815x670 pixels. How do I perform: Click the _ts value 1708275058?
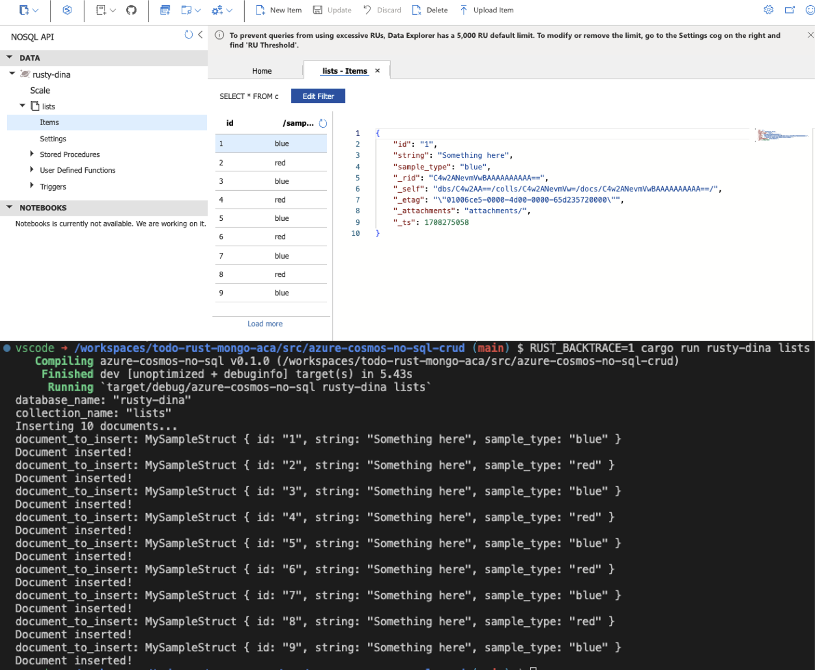coord(446,222)
